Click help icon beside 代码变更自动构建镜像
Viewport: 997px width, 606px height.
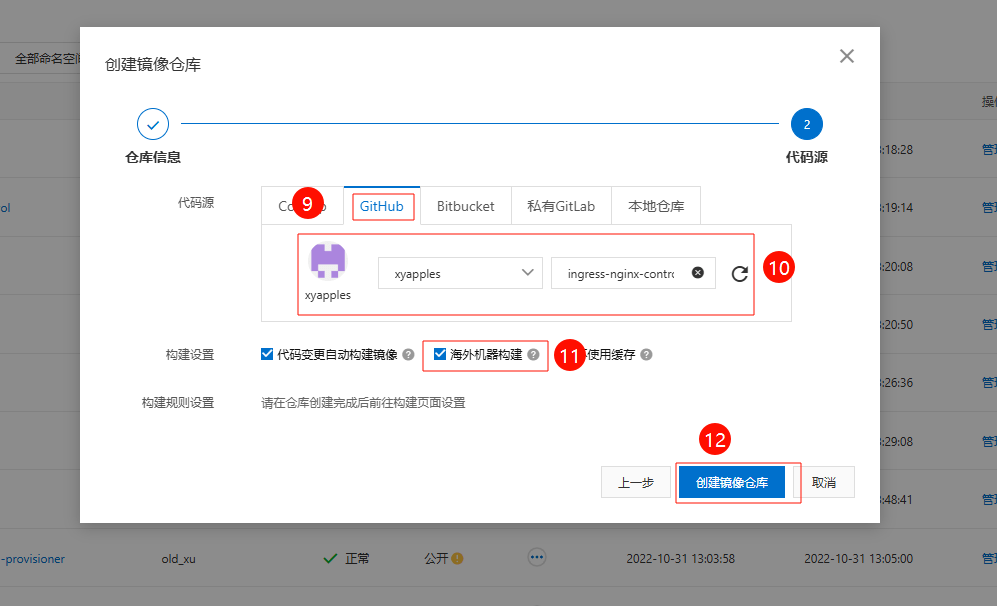click(x=408, y=355)
